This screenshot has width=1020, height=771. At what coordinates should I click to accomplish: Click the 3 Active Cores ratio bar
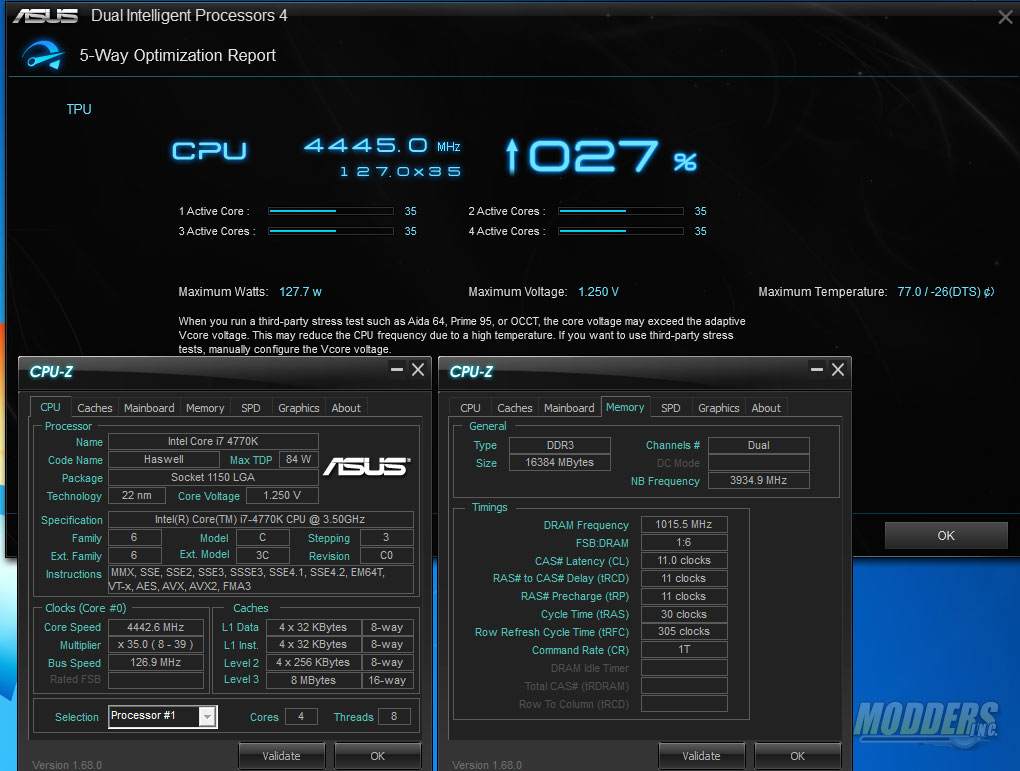coord(331,231)
